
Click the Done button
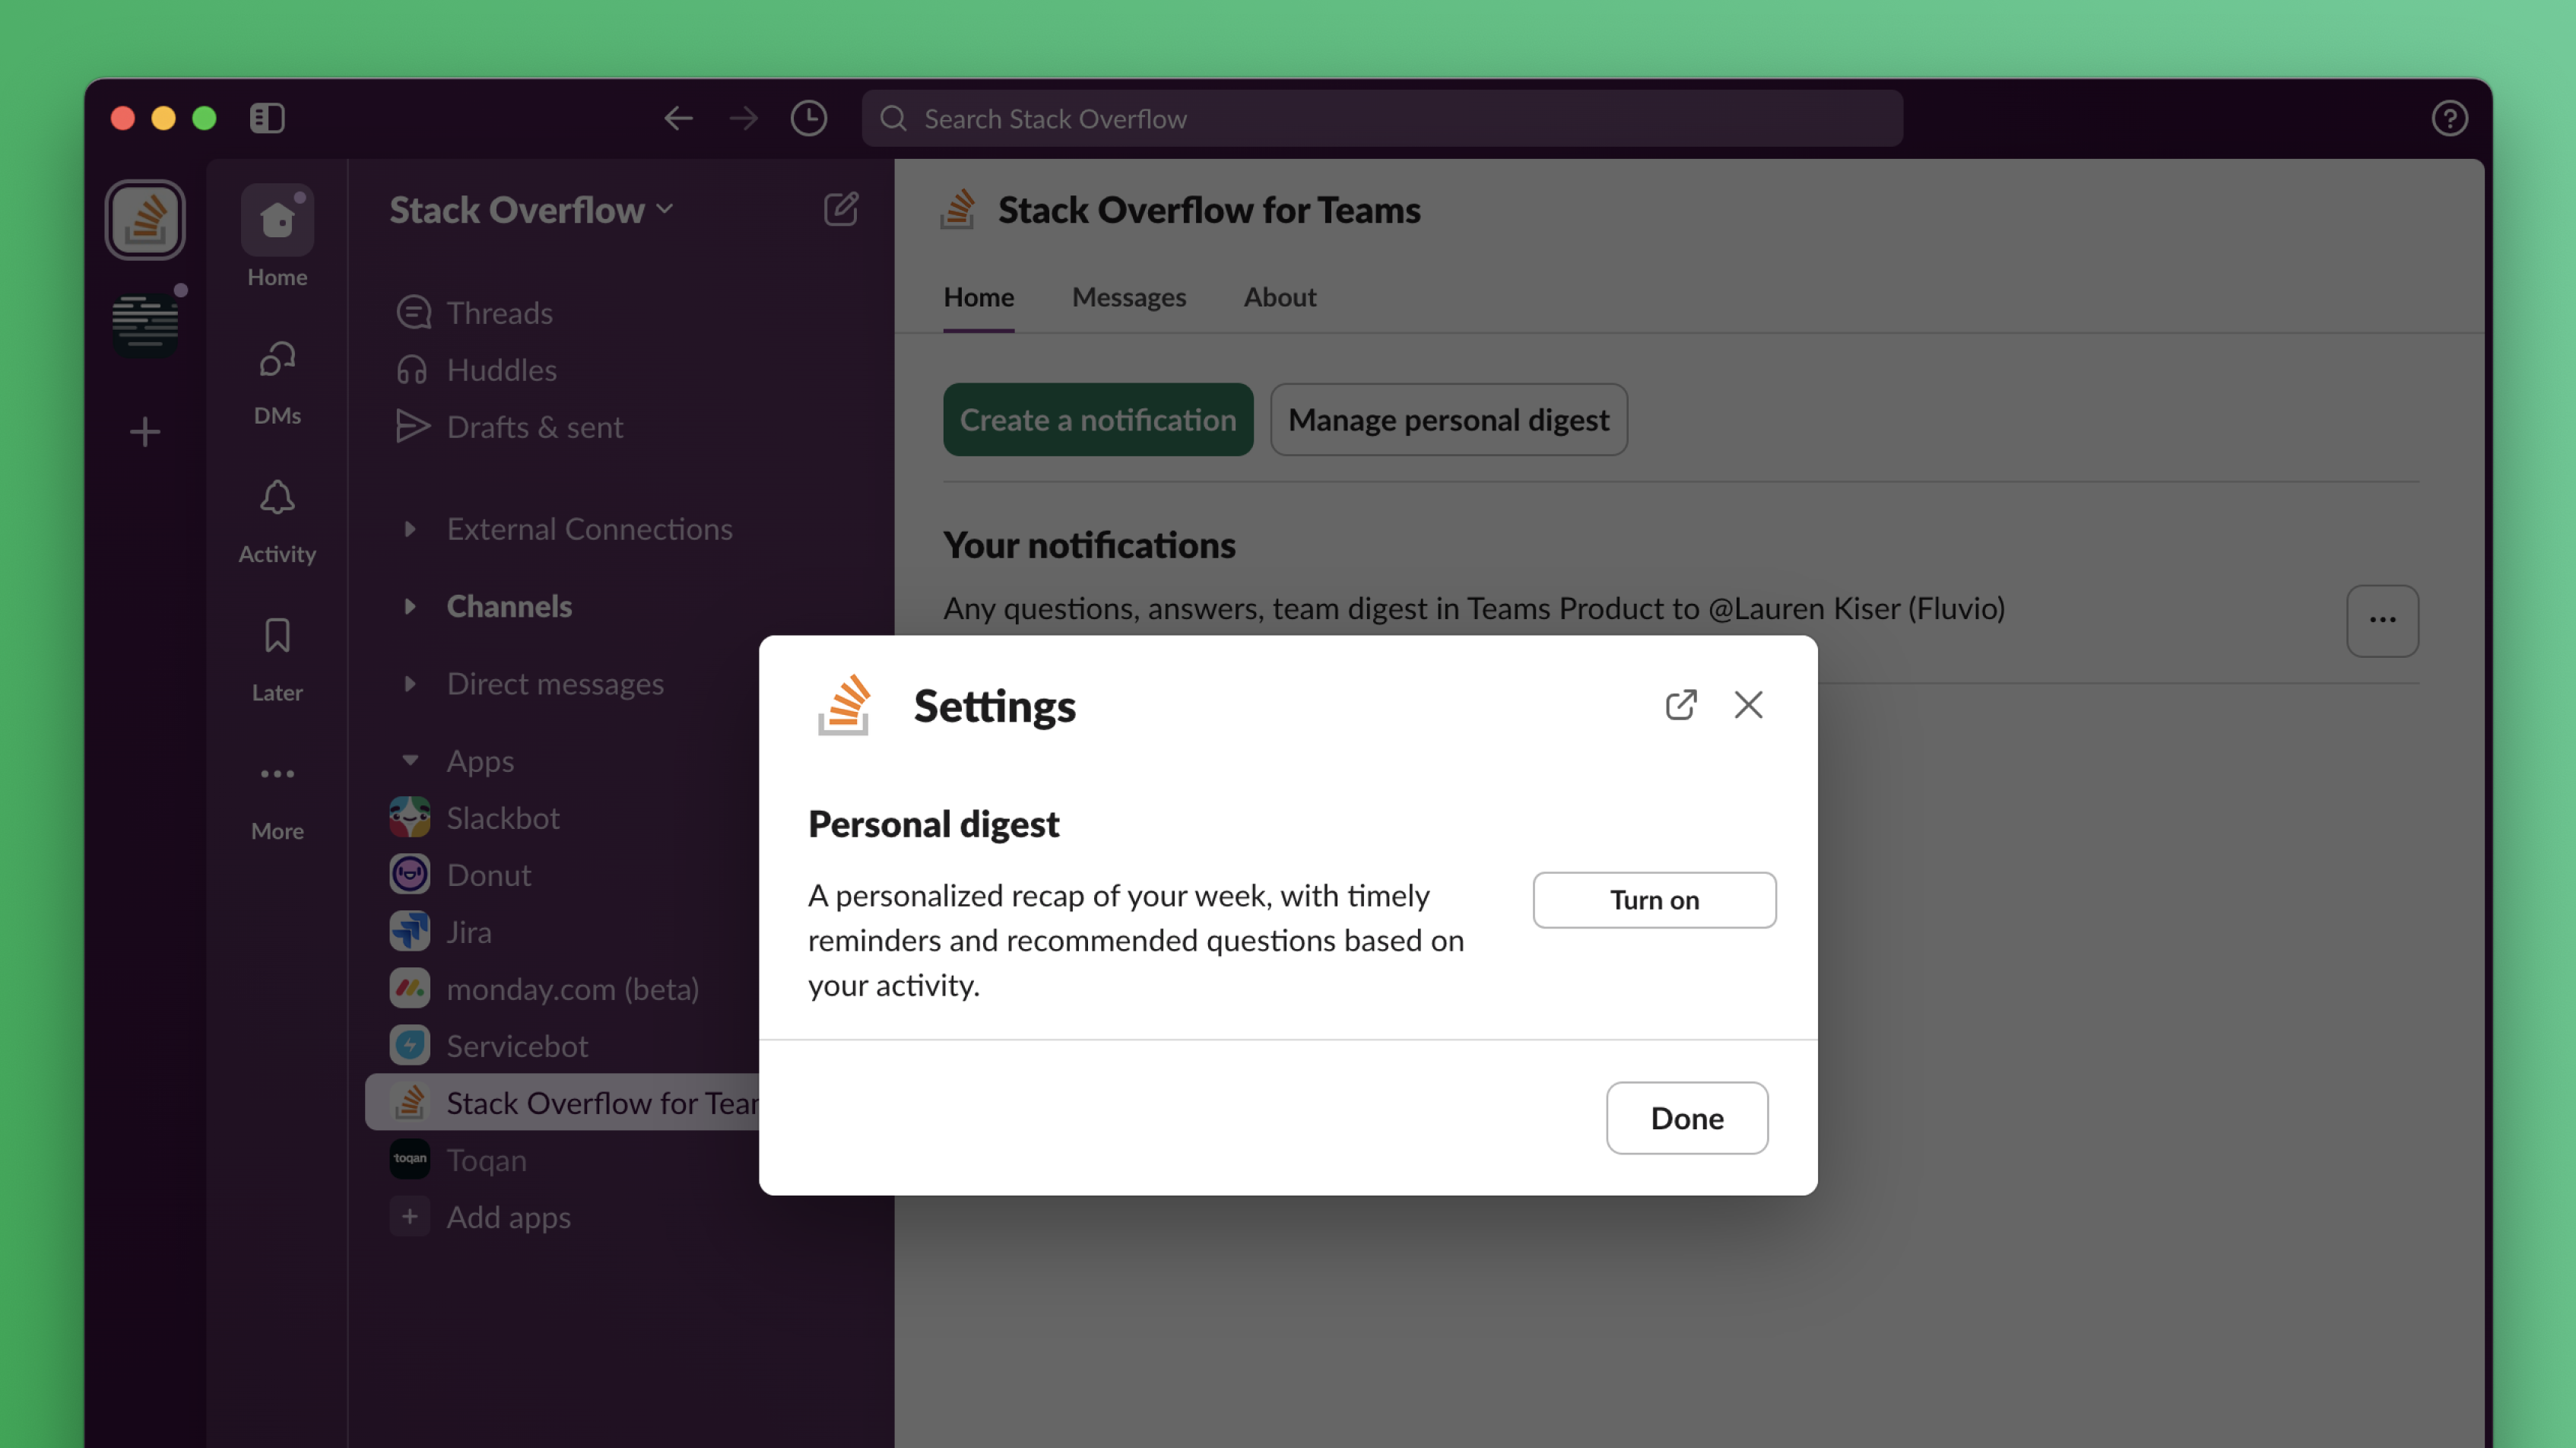(1686, 1117)
